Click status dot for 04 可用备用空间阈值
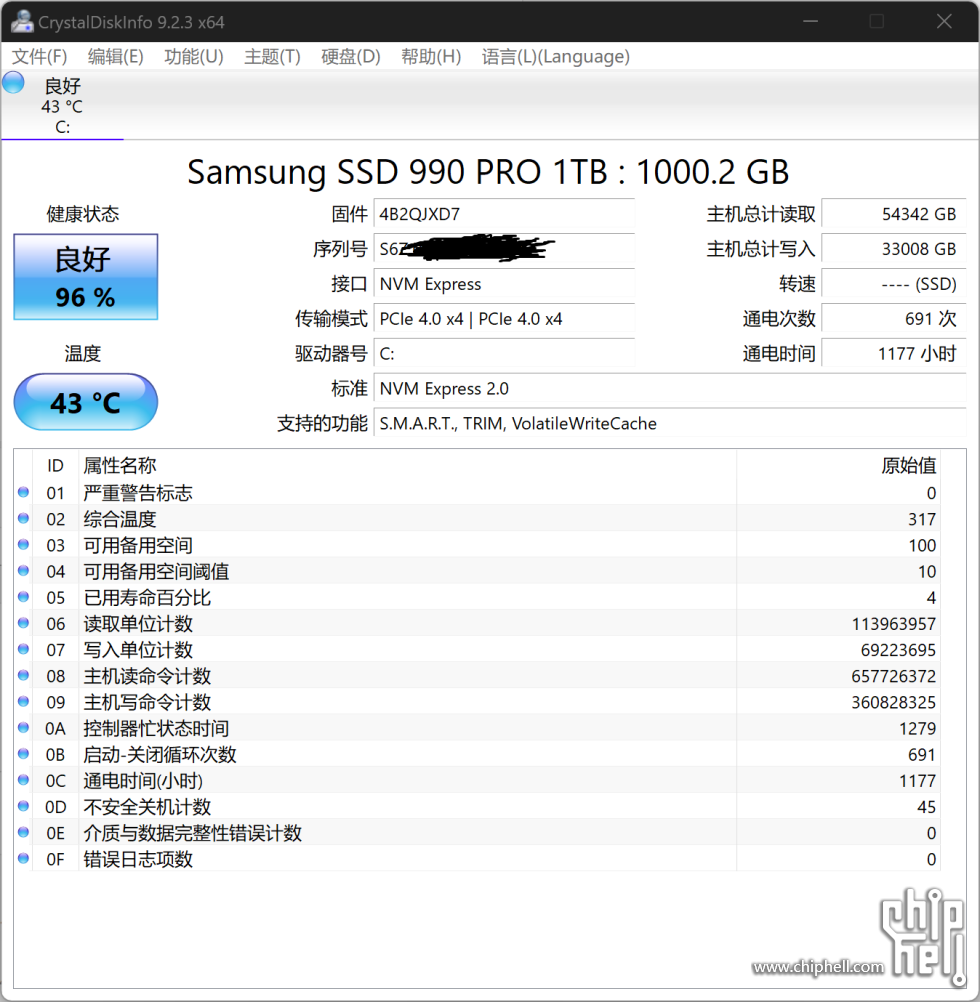Screen dimensions: 980x1002 (x=24, y=571)
